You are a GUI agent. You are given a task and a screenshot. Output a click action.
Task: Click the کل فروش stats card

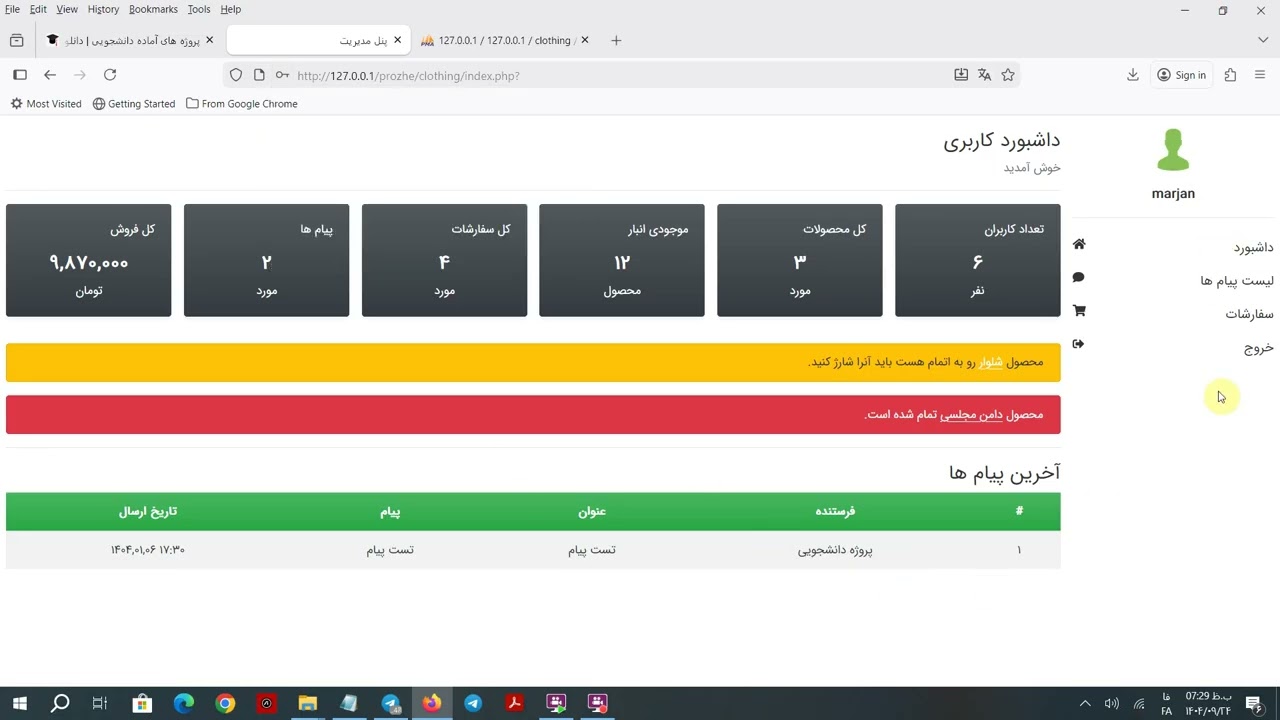tap(89, 260)
